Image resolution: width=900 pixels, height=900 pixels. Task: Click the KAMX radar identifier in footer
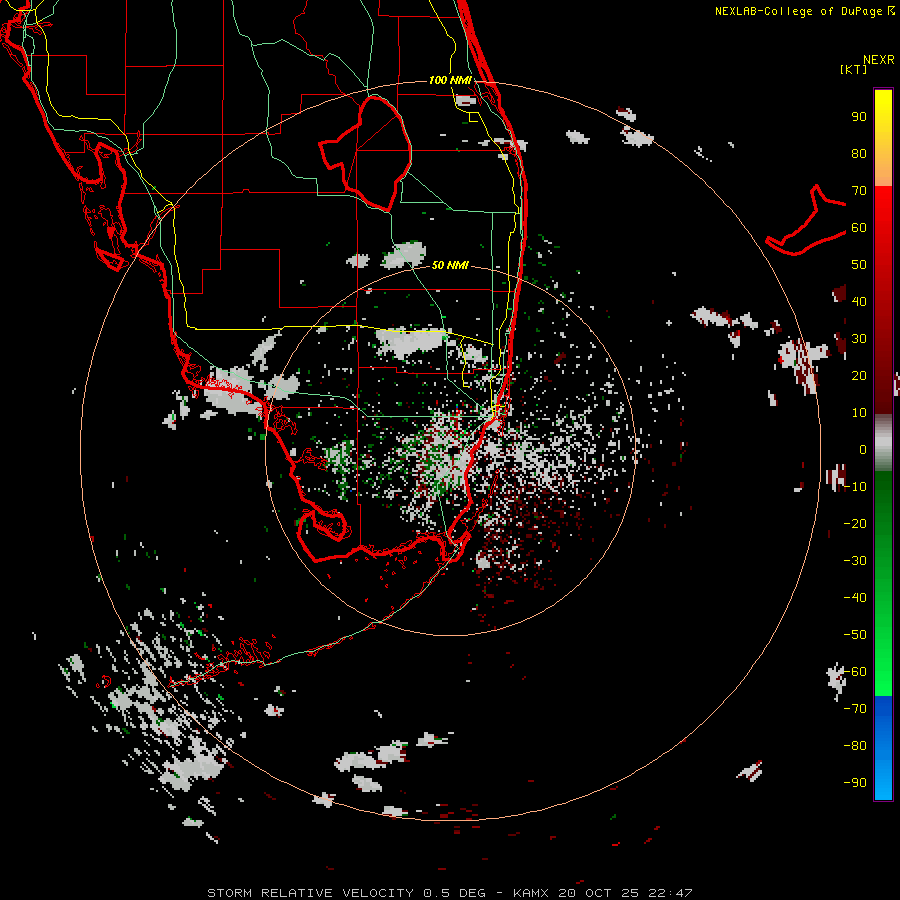[530, 893]
